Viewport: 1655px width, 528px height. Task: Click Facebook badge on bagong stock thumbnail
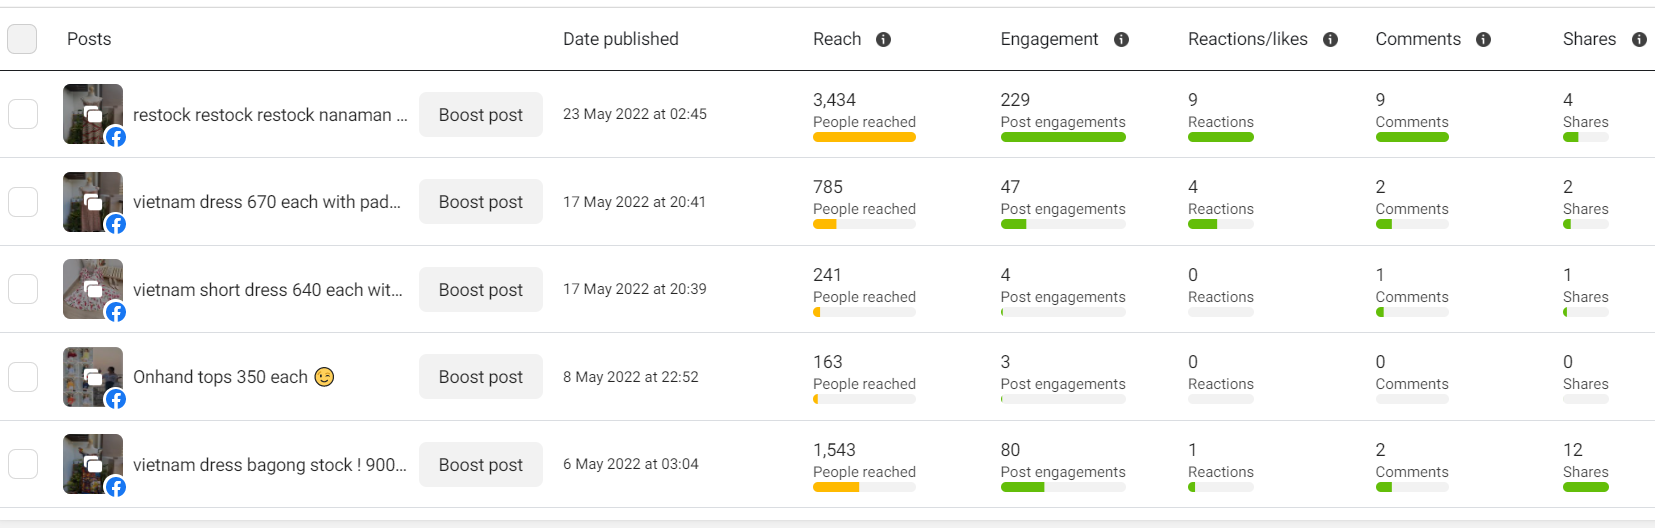click(116, 487)
